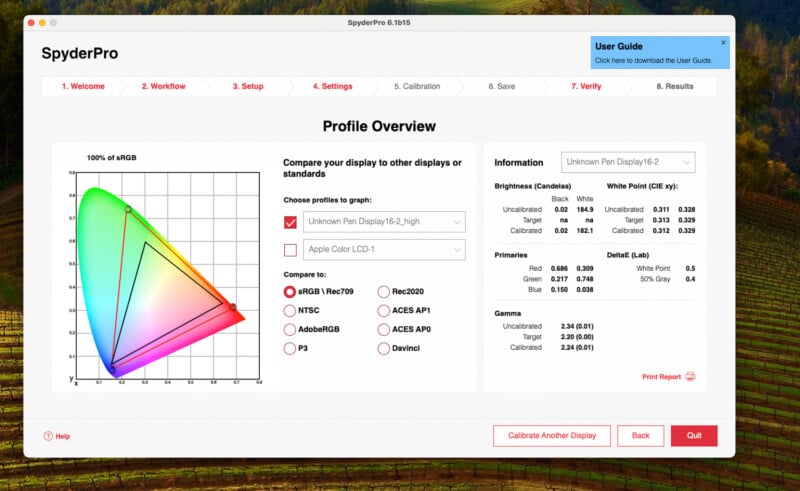Select the AdobeRGB comparison radio button
Screen dimensions: 800x491
[289, 329]
